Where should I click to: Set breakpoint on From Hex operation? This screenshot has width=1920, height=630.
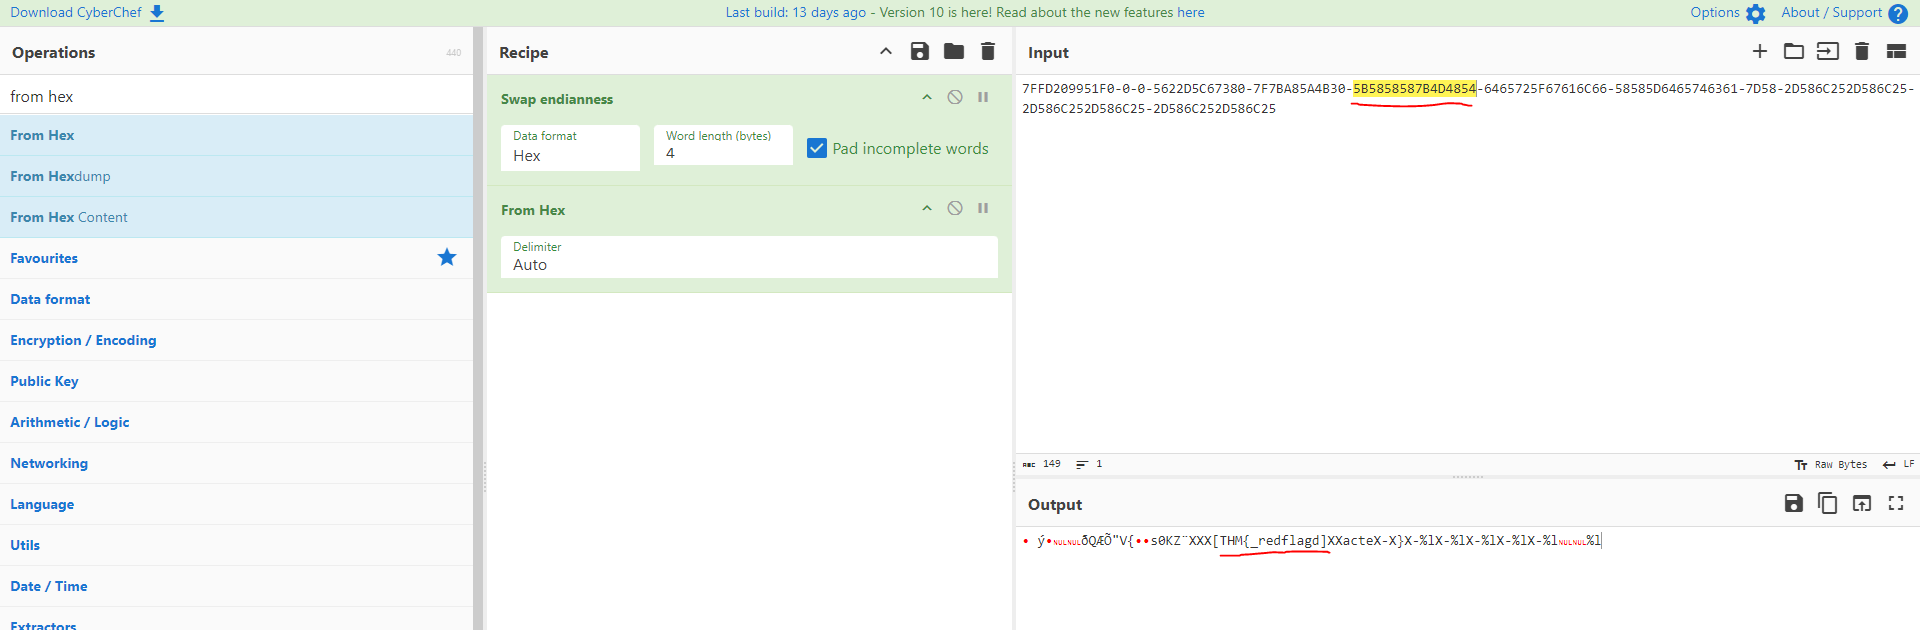pos(983,208)
